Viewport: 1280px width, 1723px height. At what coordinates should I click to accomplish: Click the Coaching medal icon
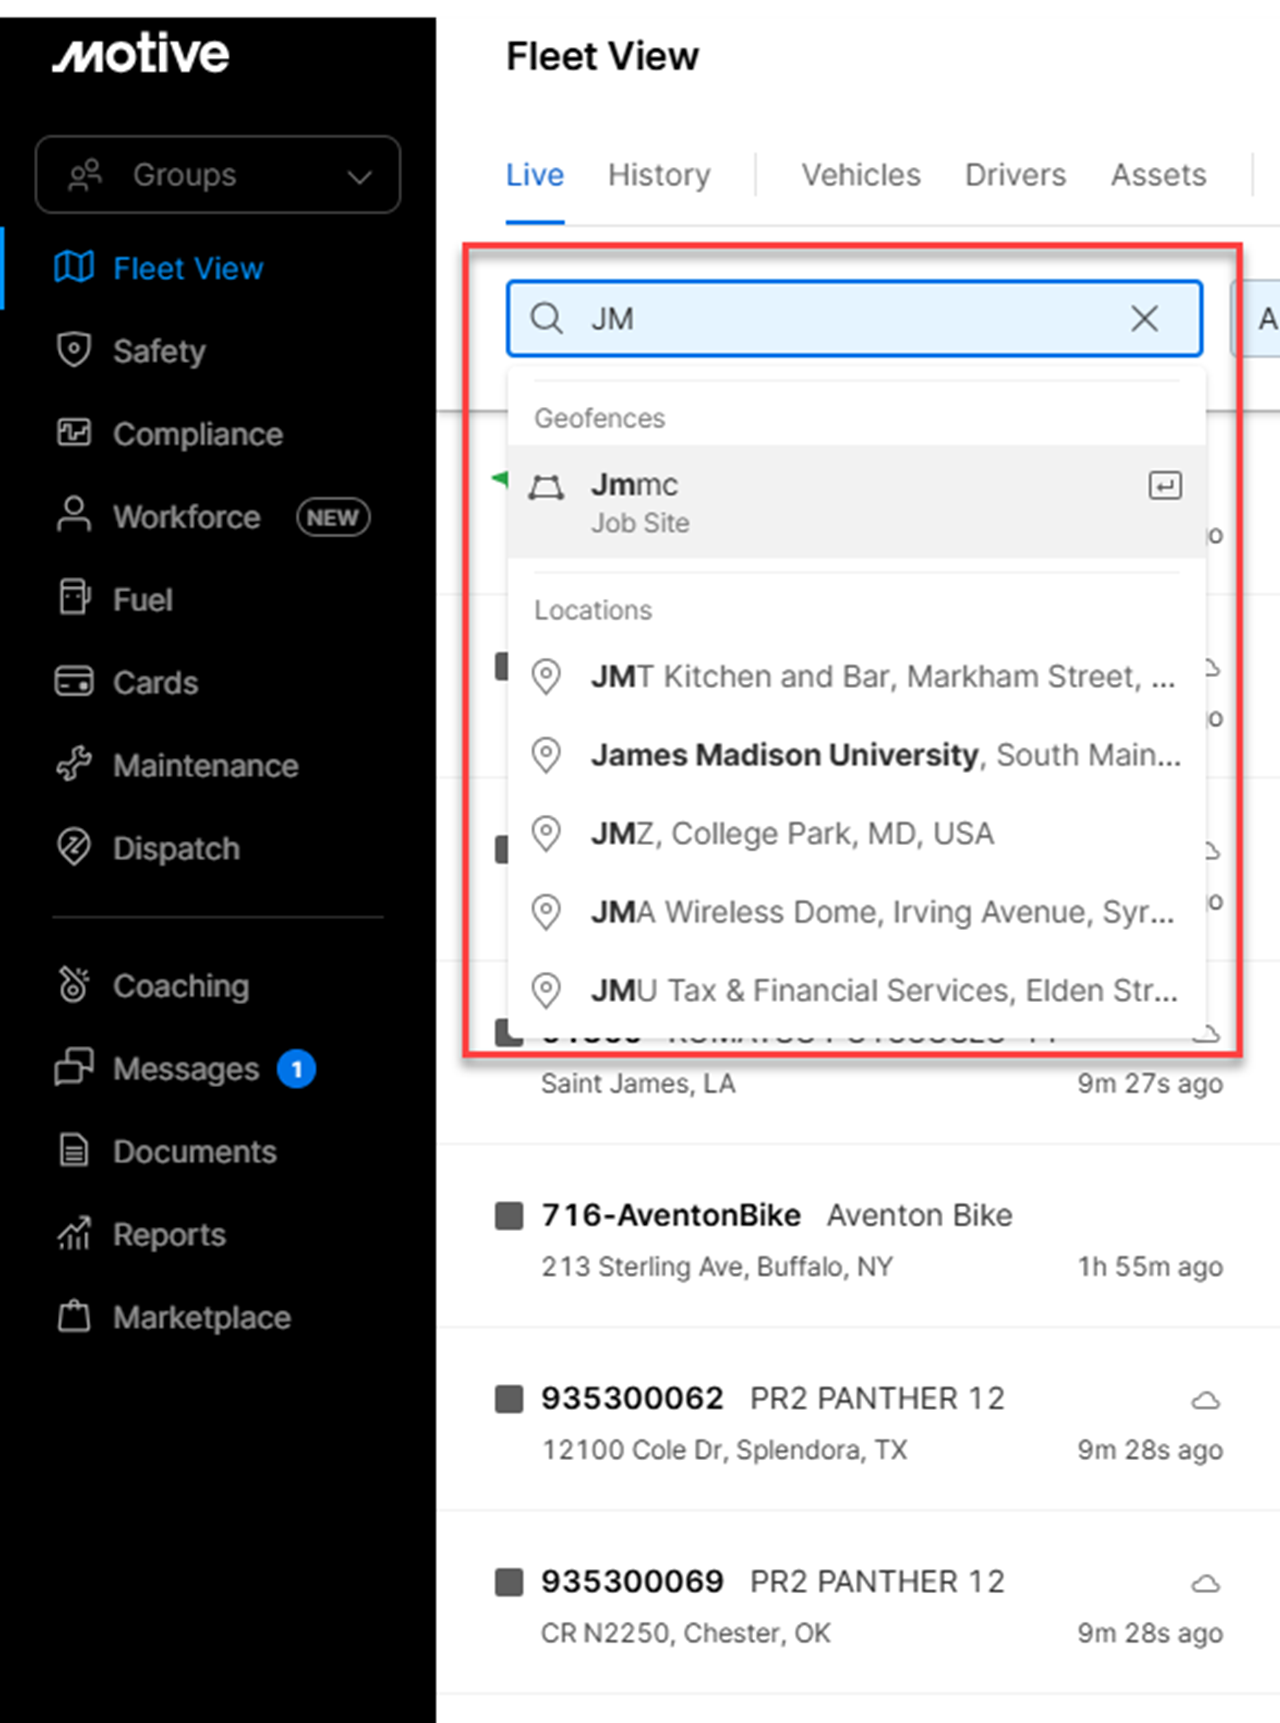(74, 985)
